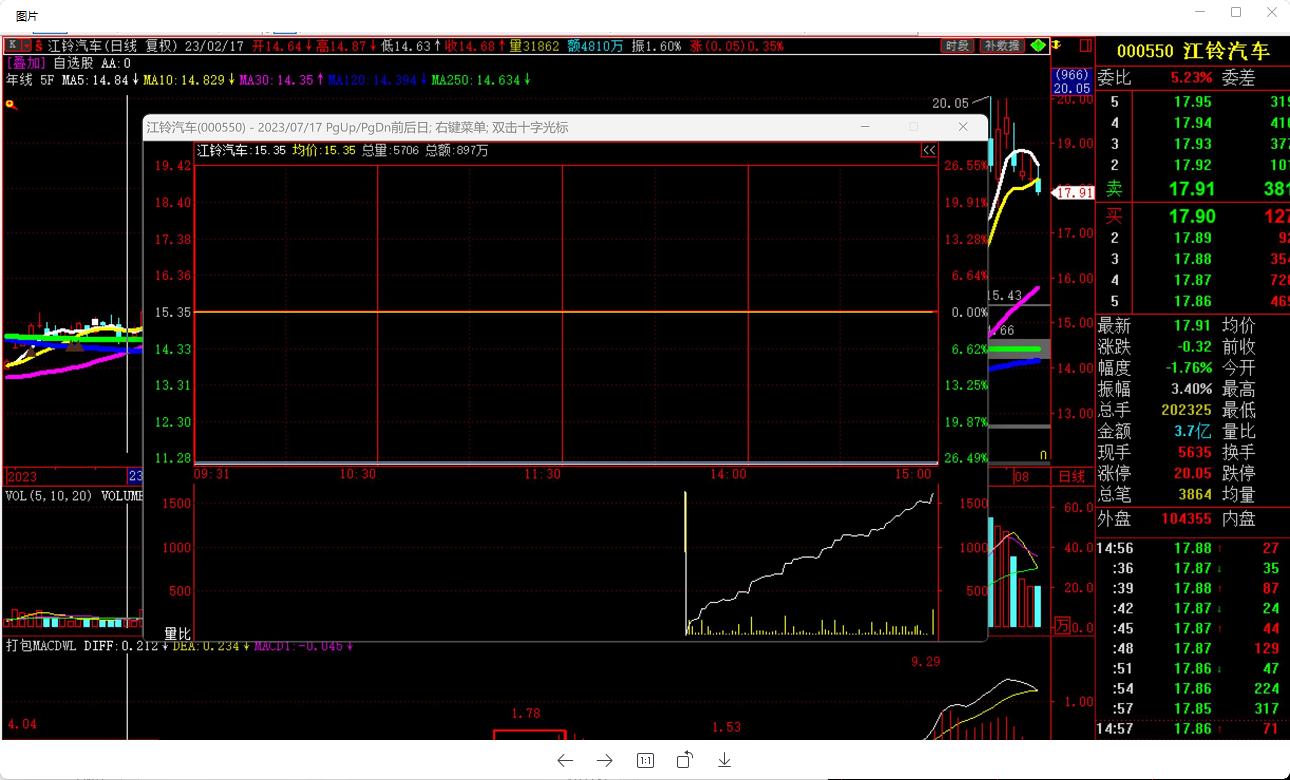Rotate the image

[685, 761]
